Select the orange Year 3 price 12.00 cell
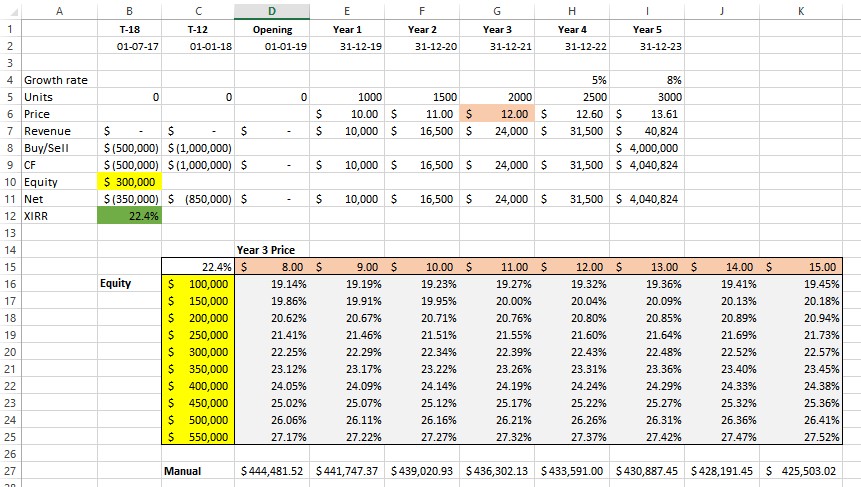 click(497, 115)
